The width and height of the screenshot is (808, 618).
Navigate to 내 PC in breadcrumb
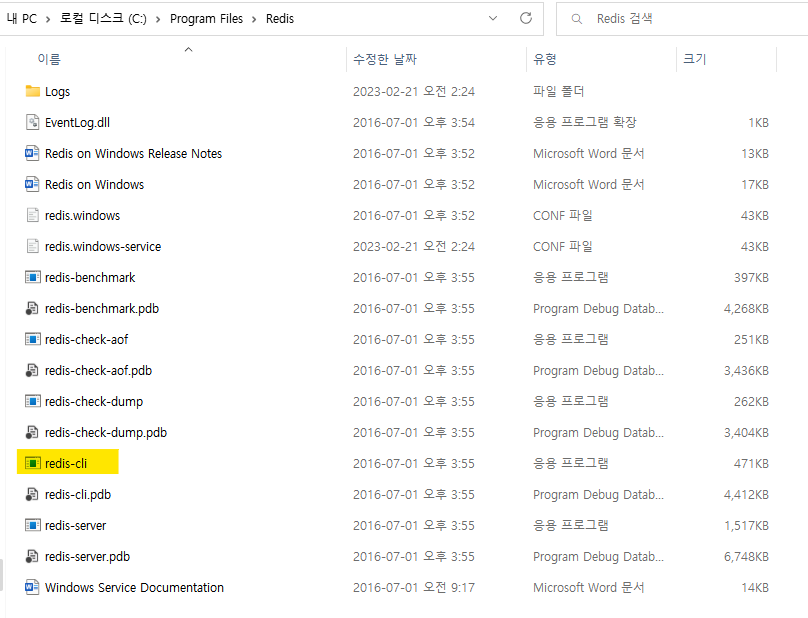(22, 19)
